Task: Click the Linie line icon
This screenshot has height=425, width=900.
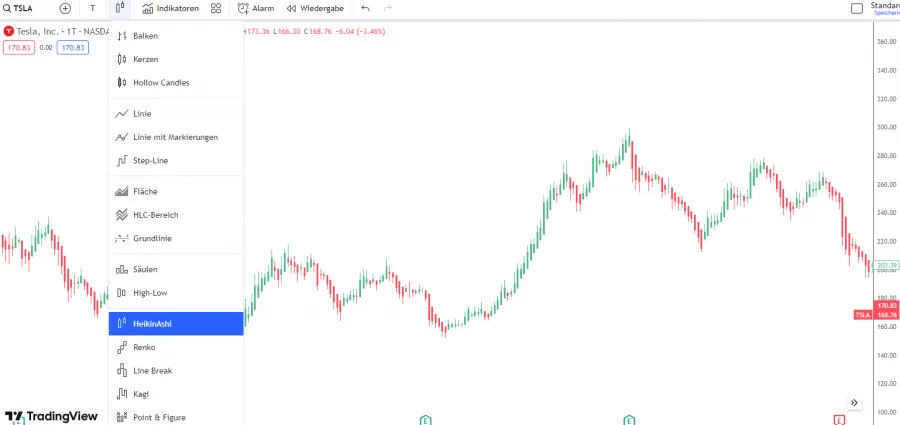Action: click(x=122, y=114)
